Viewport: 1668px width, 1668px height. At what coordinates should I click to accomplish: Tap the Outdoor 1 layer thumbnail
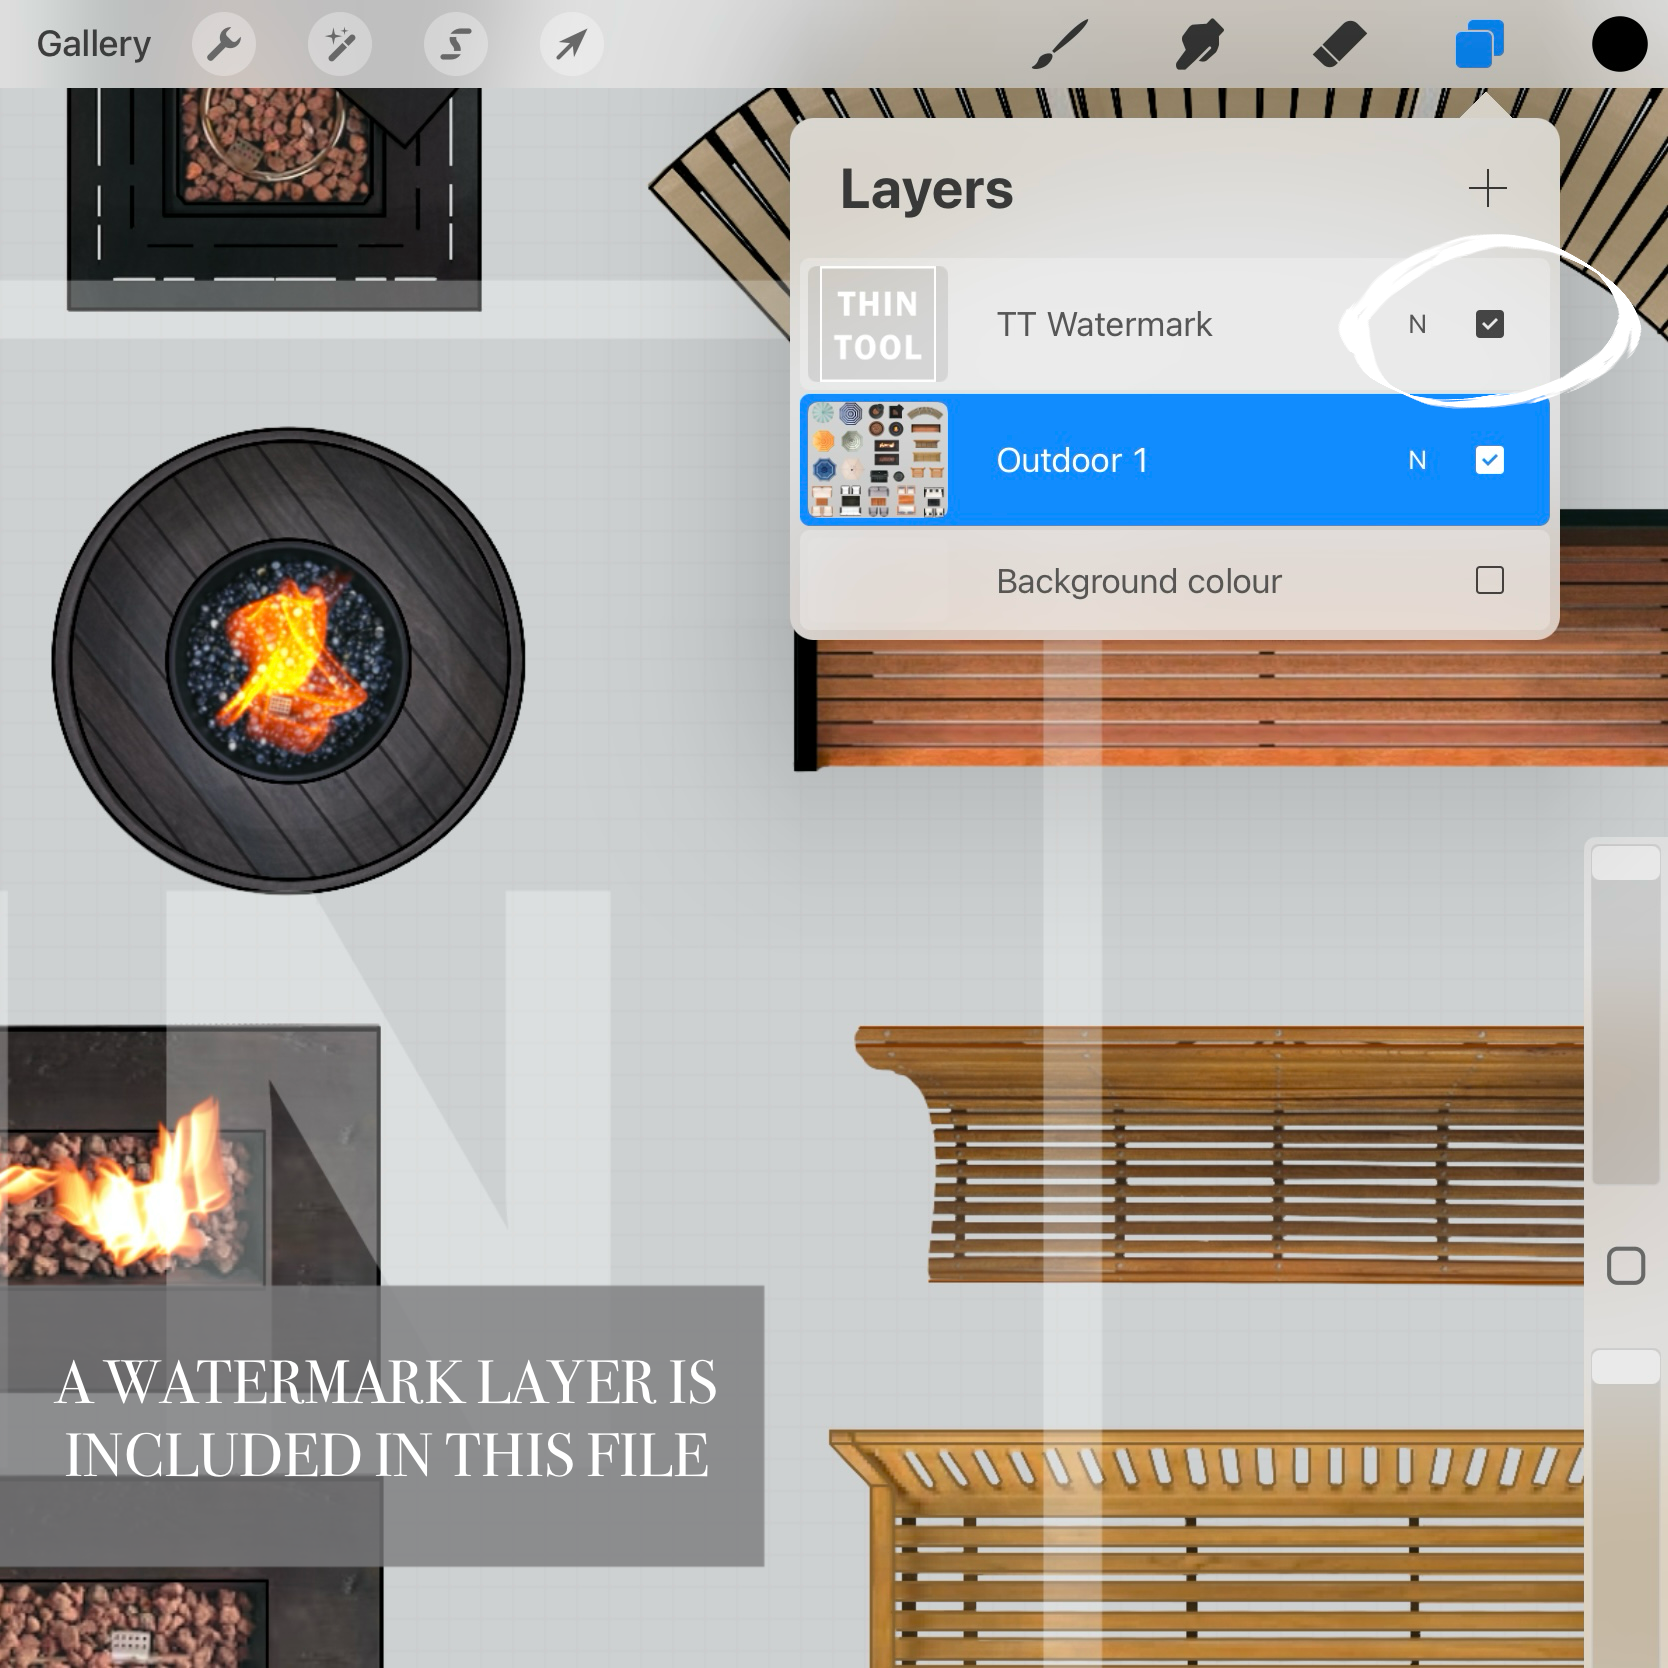[x=878, y=460]
